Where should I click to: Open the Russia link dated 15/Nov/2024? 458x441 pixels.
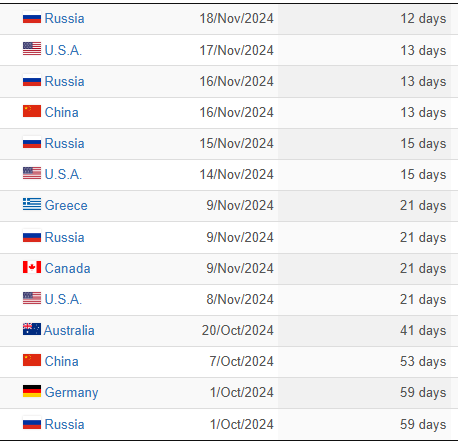[x=64, y=143]
